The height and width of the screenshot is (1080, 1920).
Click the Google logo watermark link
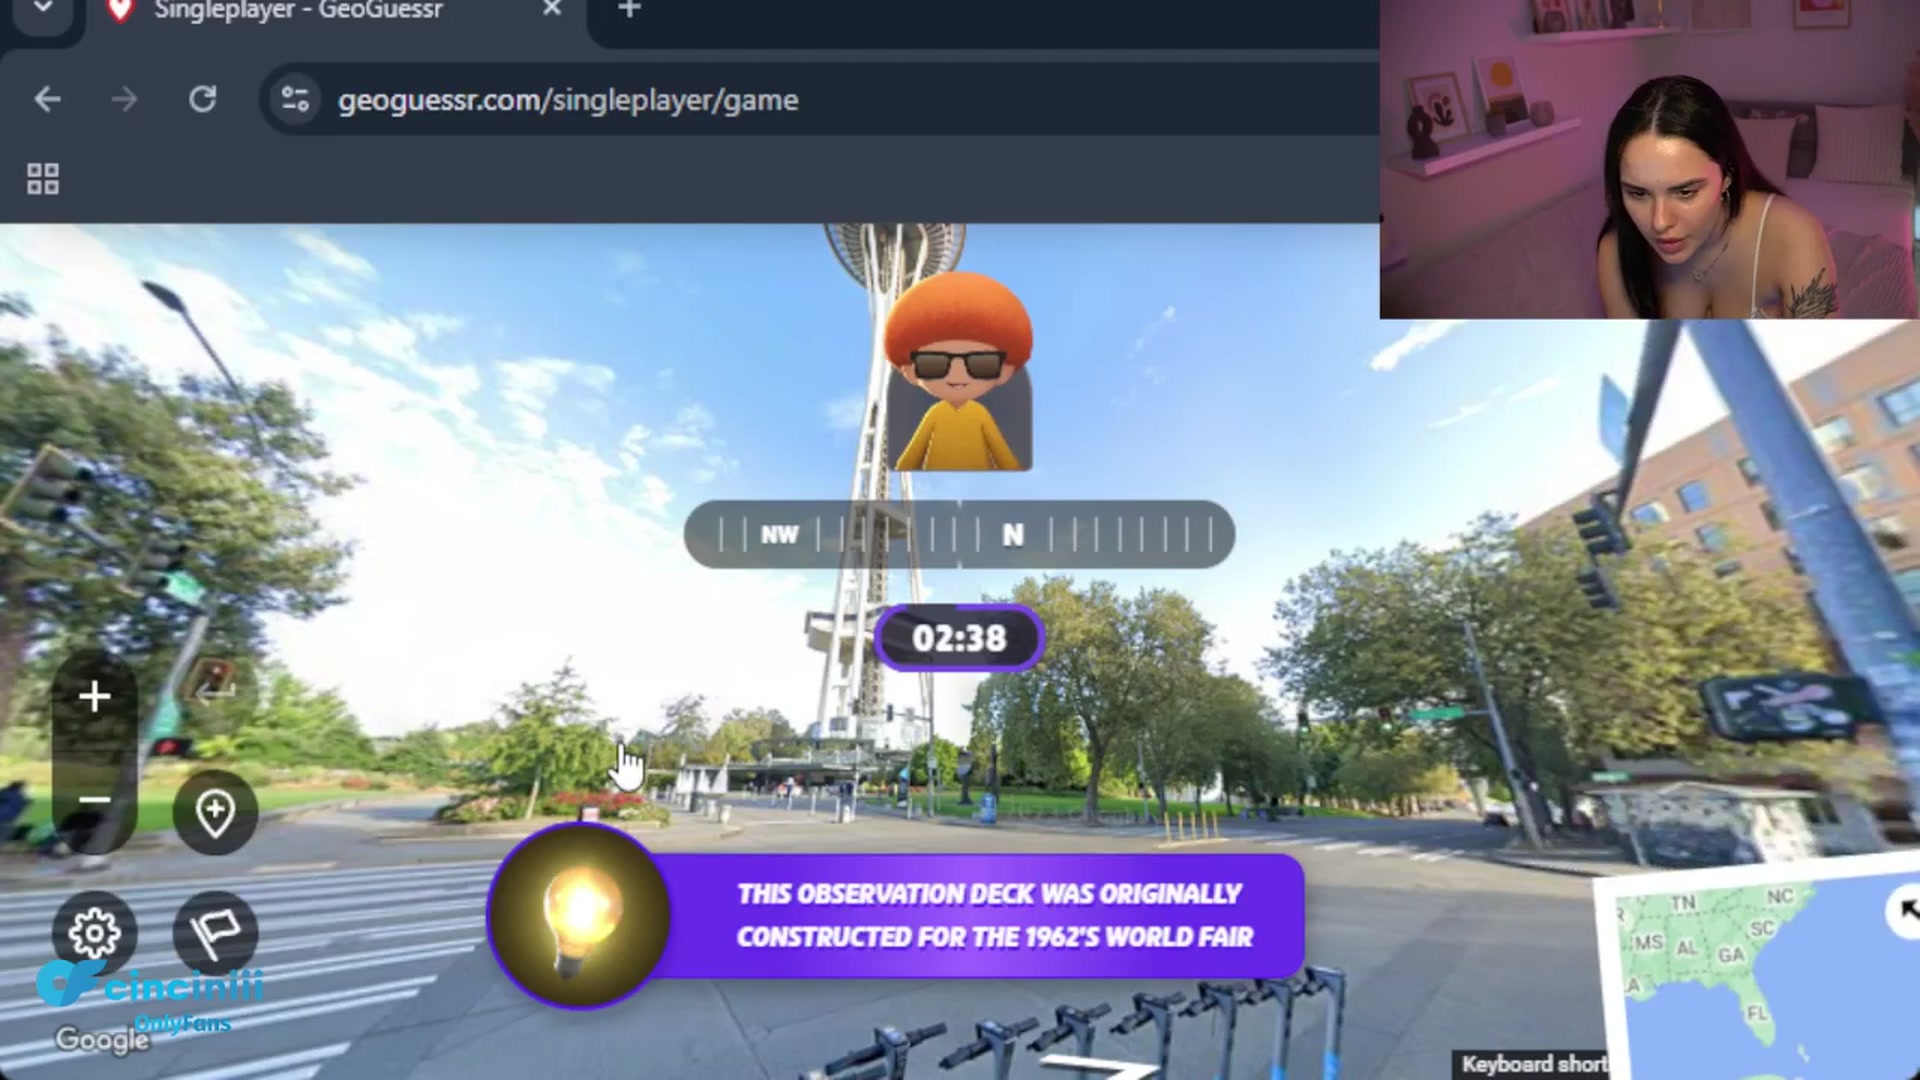pyautogui.click(x=103, y=1040)
